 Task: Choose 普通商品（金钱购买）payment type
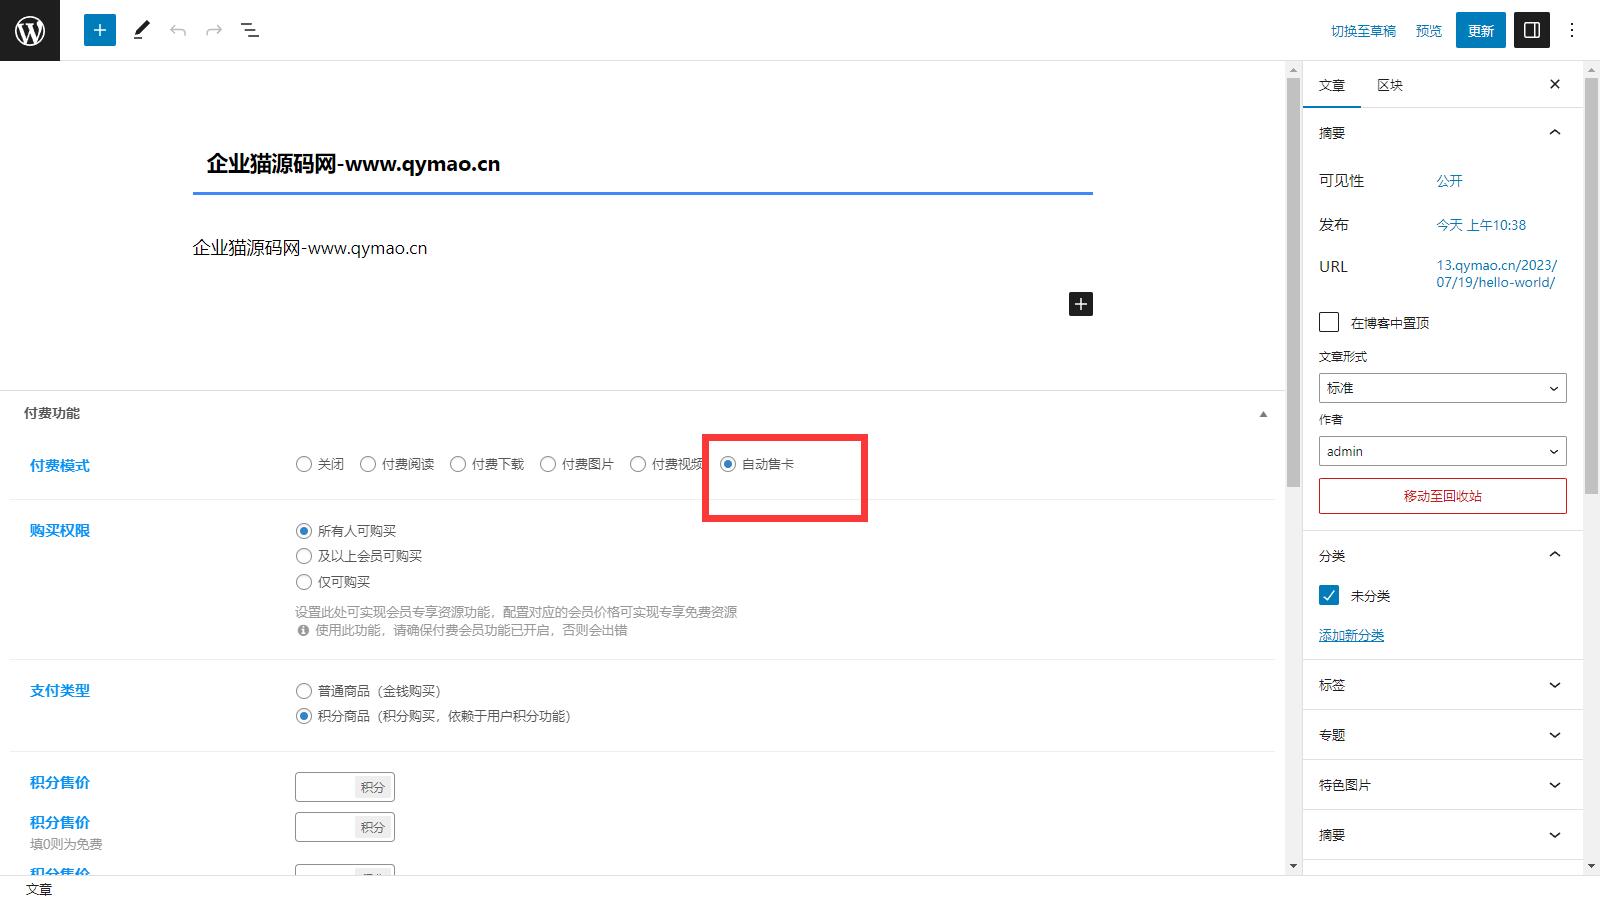(x=304, y=691)
